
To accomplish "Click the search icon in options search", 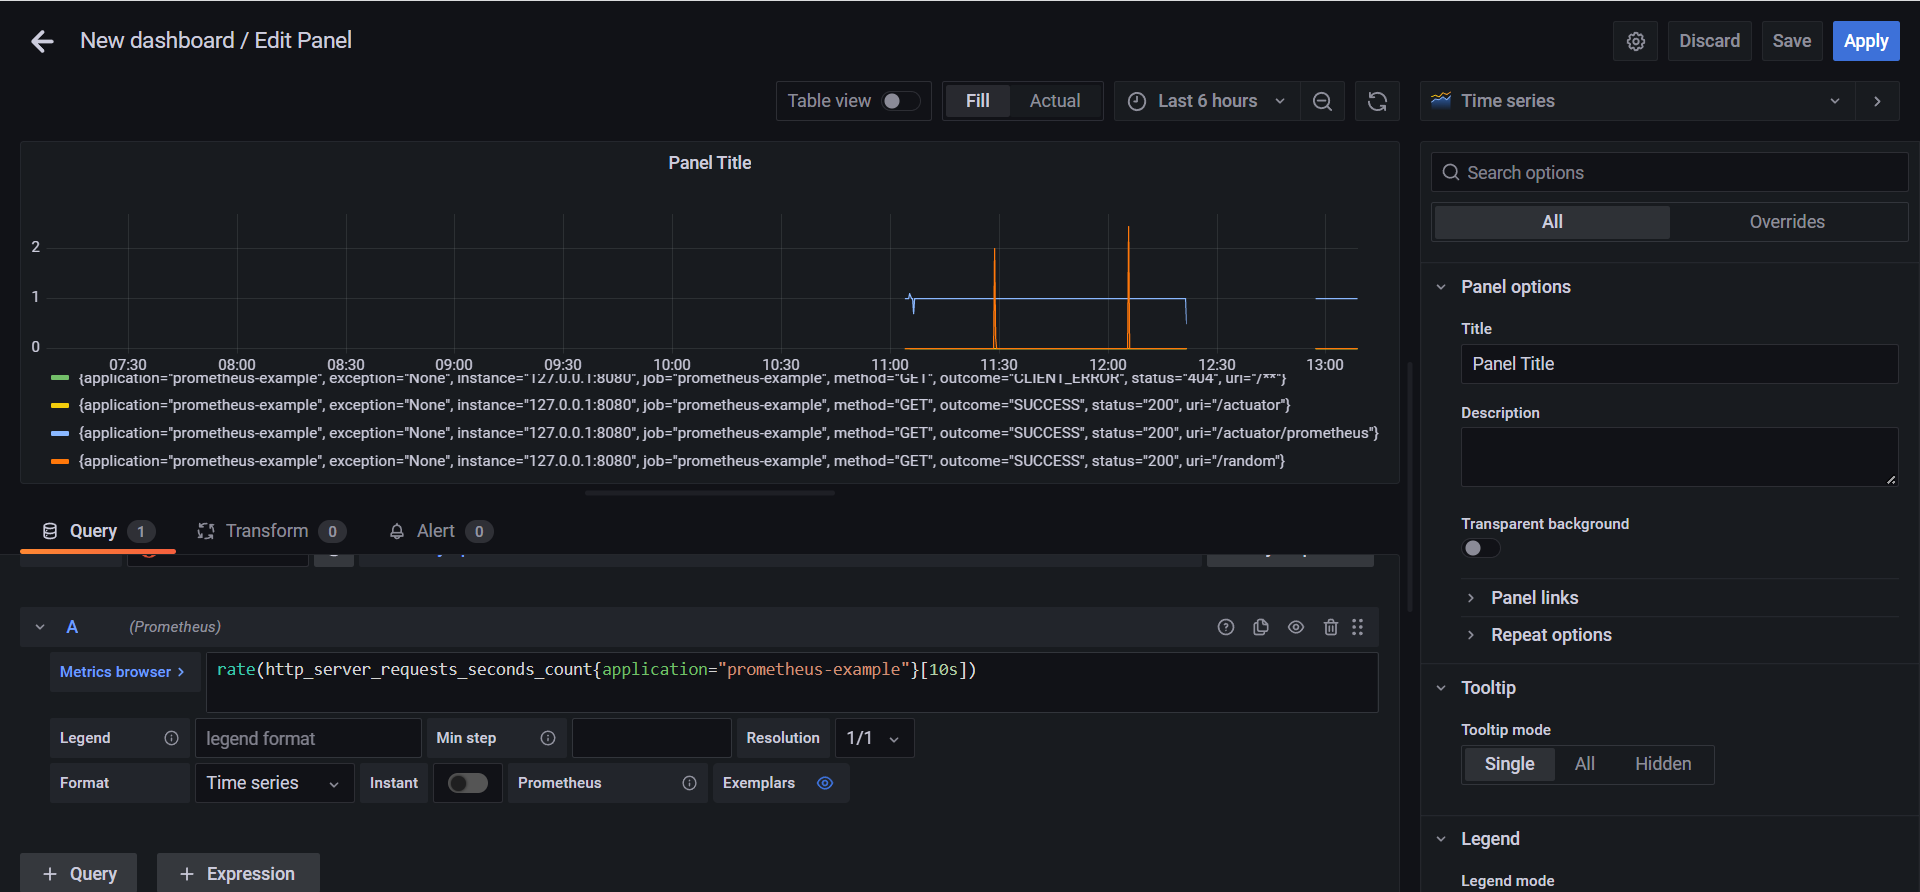I will (1451, 173).
